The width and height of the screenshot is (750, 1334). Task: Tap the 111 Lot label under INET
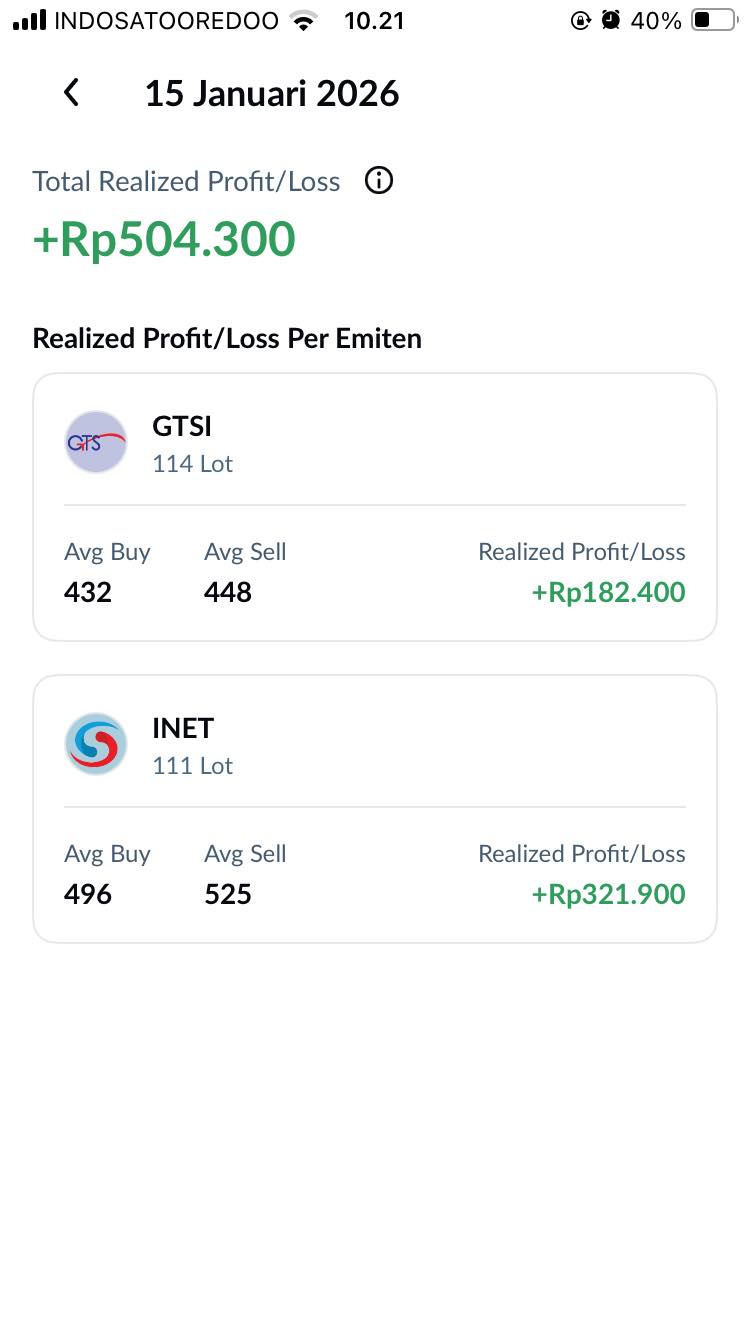pyautogui.click(x=193, y=766)
